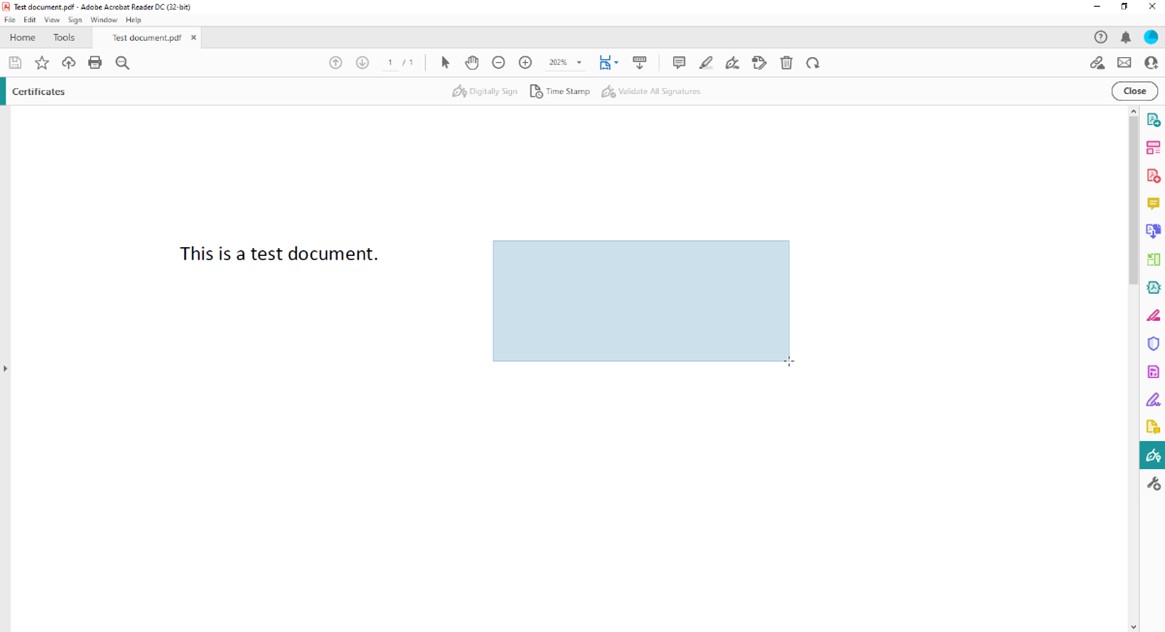
Task: Close the Certificates toolbar
Action: click(x=1134, y=90)
